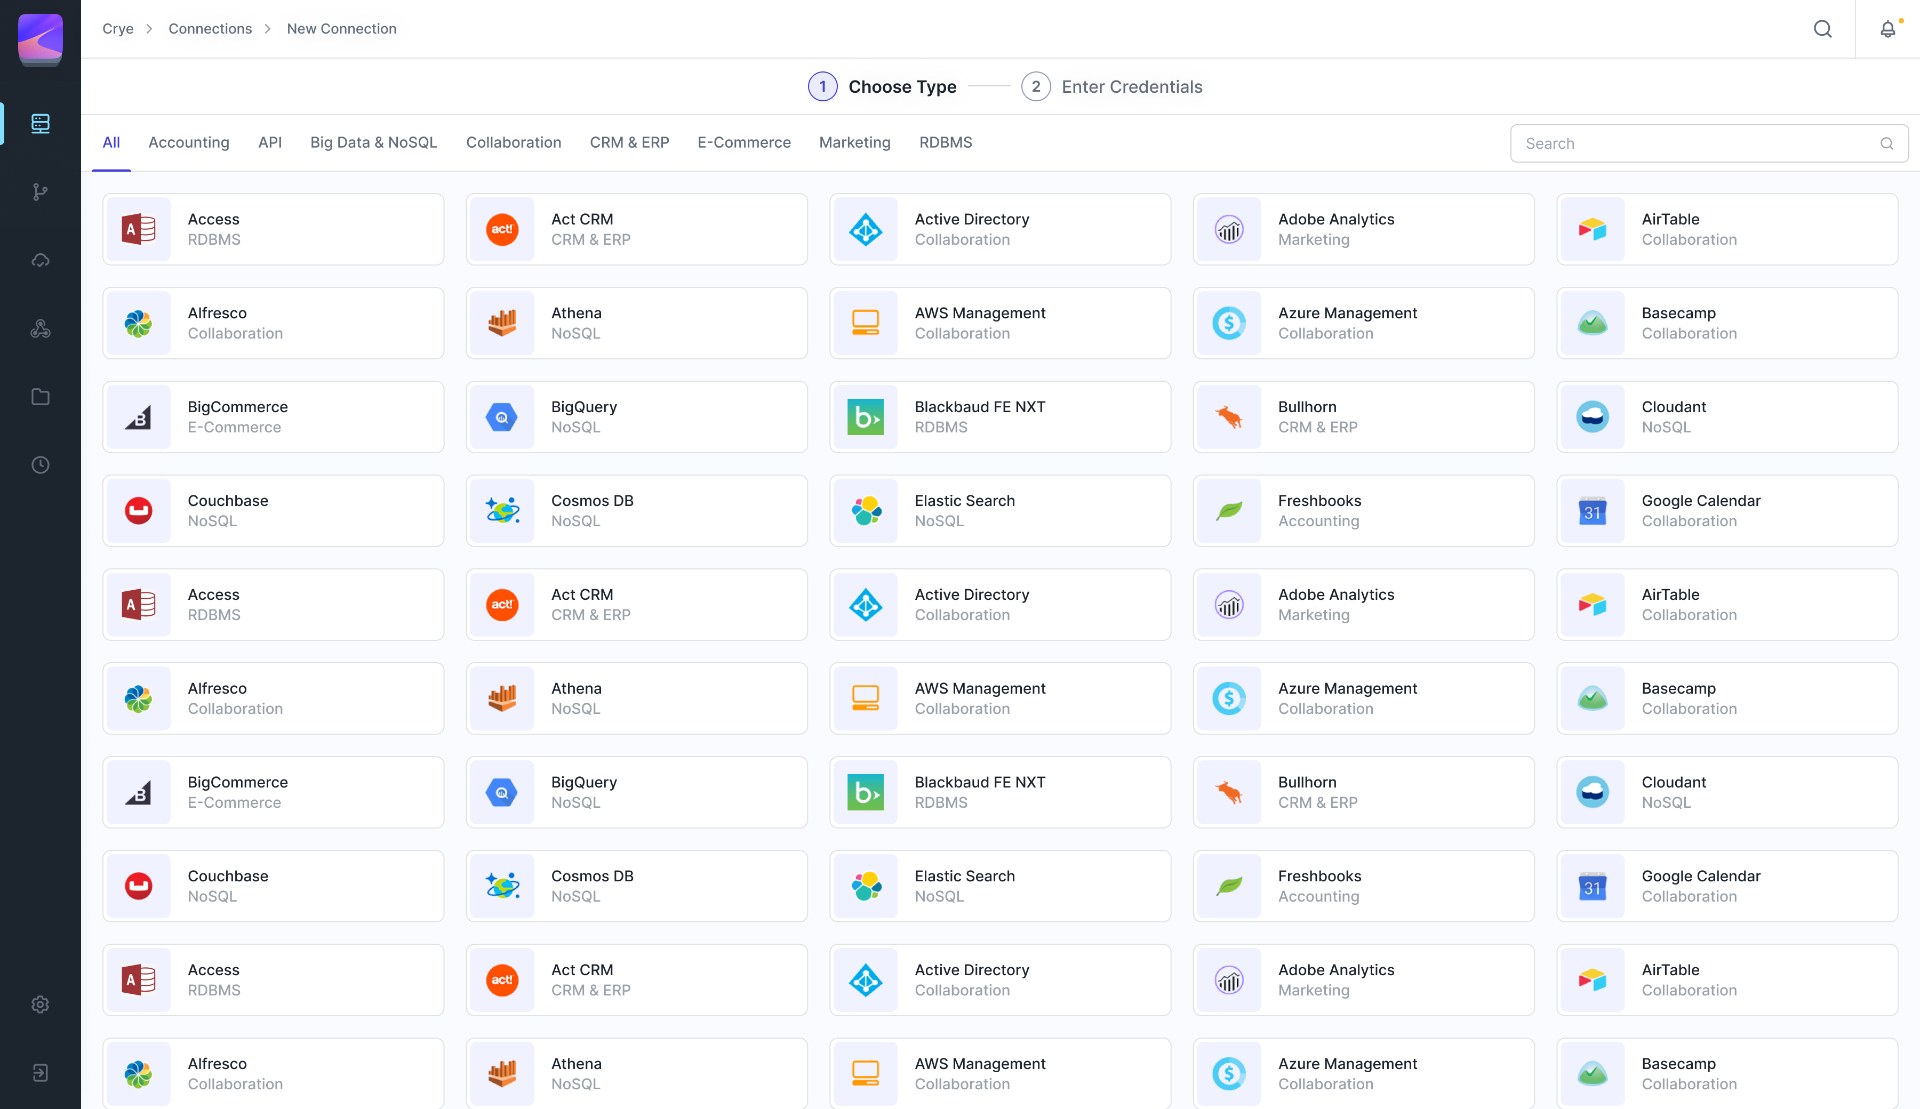Image resolution: width=1920 pixels, height=1109 pixels.
Task: Open the CRM & ERP tab
Action: click(629, 142)
